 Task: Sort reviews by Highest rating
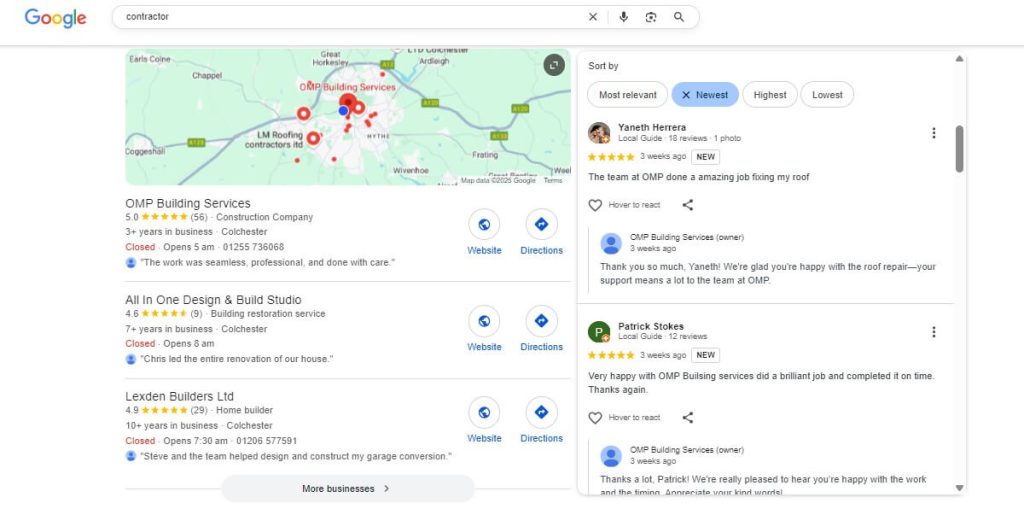[770, 95]
